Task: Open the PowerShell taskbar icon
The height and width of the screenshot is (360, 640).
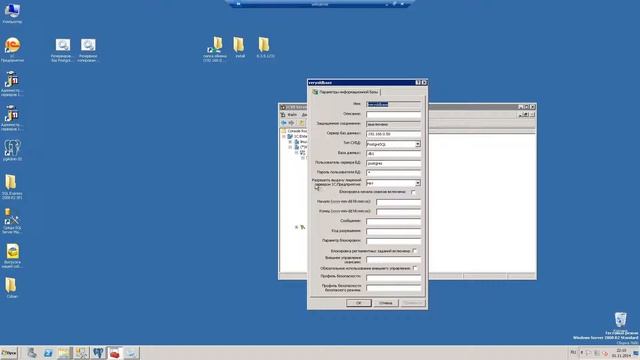Action: click(48, 353)
